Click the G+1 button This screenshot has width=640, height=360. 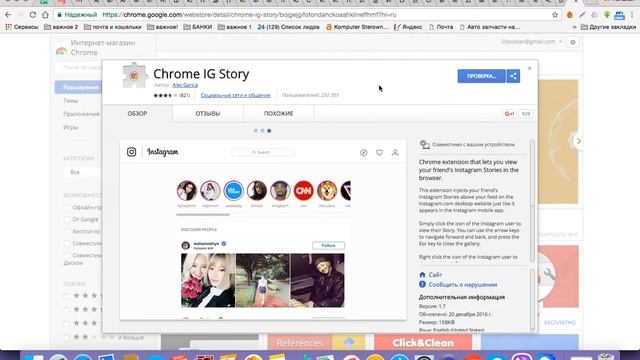click(509, 114)
